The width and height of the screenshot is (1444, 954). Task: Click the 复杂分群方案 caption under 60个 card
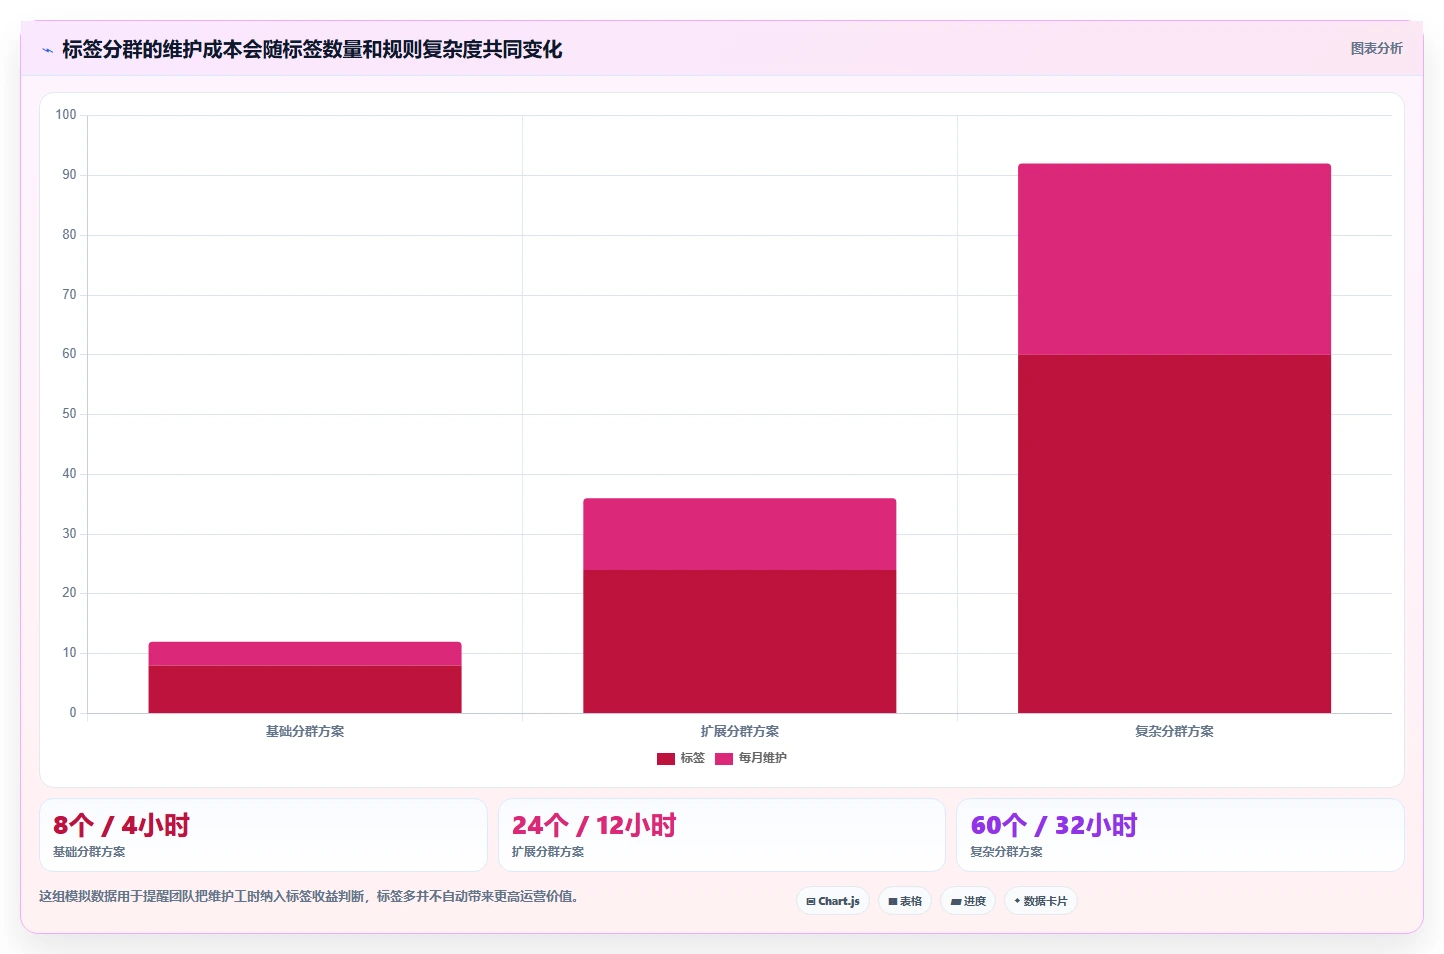1006,852
